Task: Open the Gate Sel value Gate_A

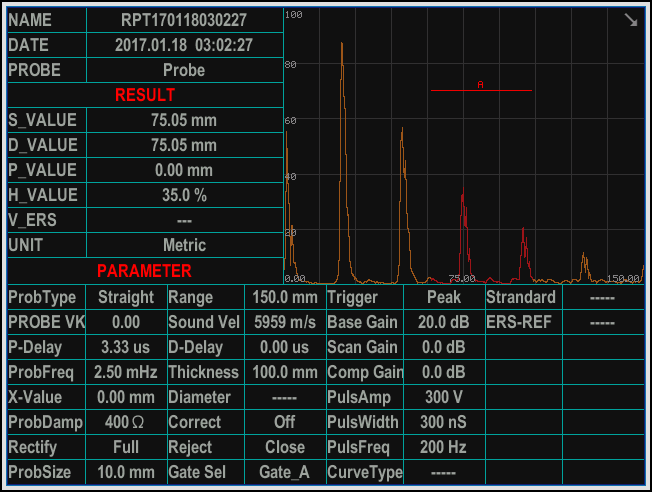Action: (x=284, y=472)
